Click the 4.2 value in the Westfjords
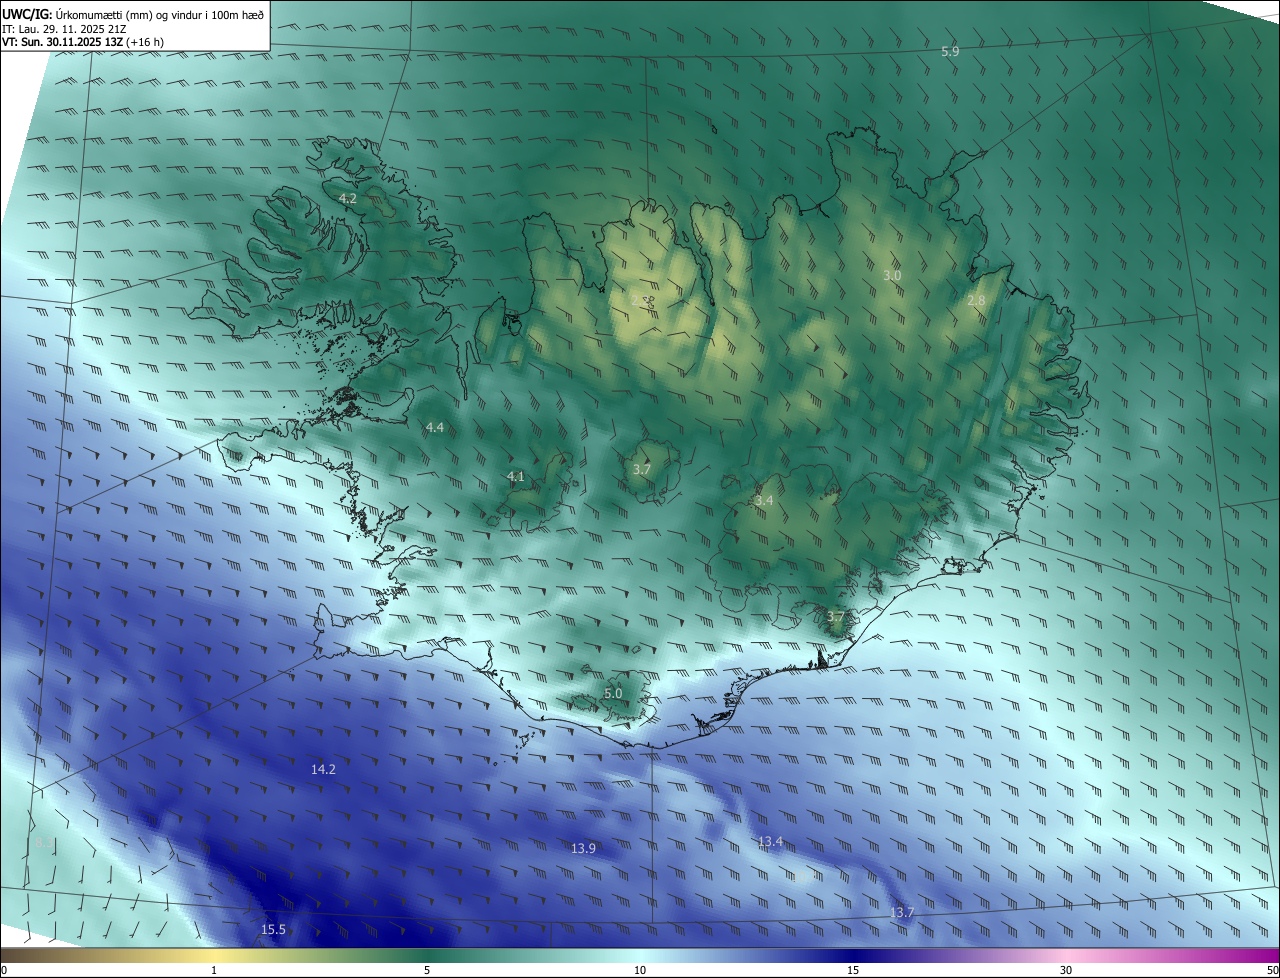1280x978 pixels. (348, 199)
